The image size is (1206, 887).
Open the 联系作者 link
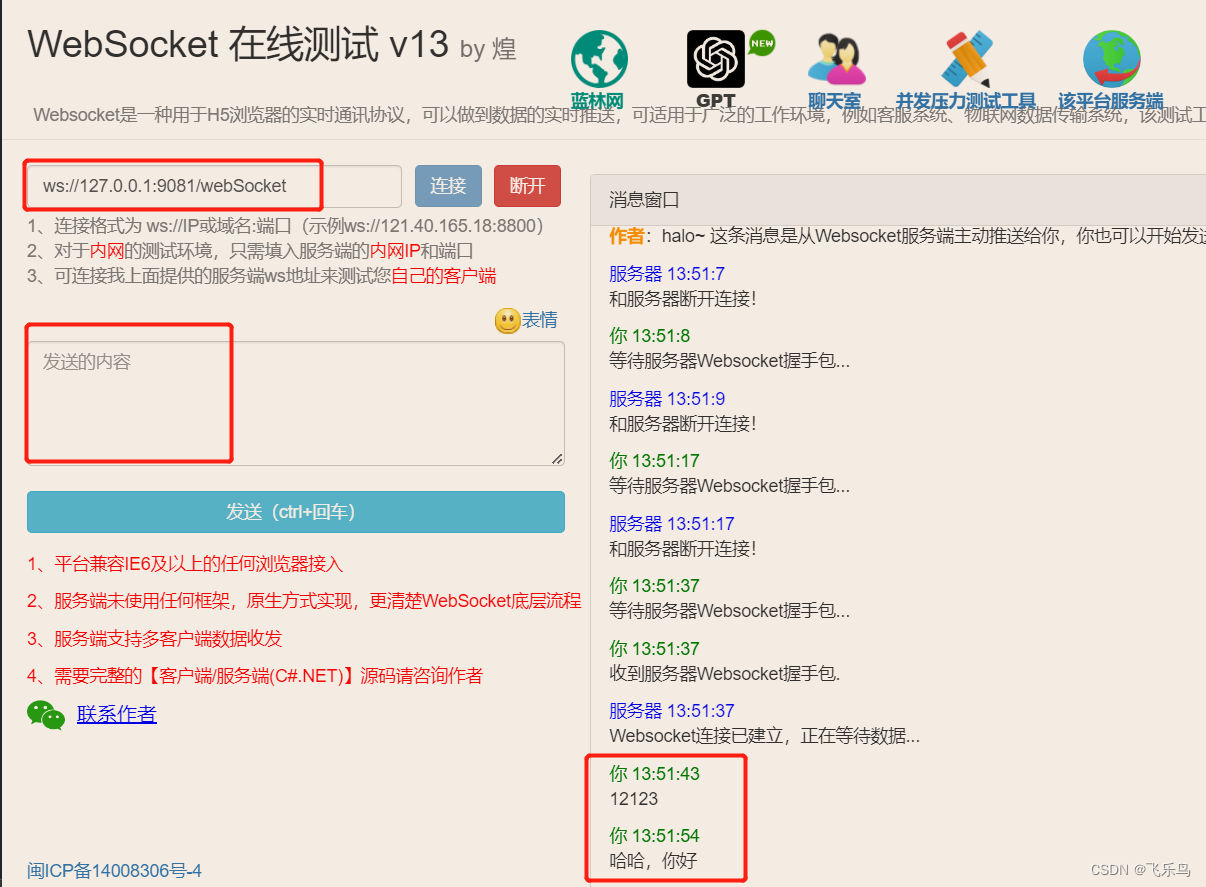[x=116, y=713]
